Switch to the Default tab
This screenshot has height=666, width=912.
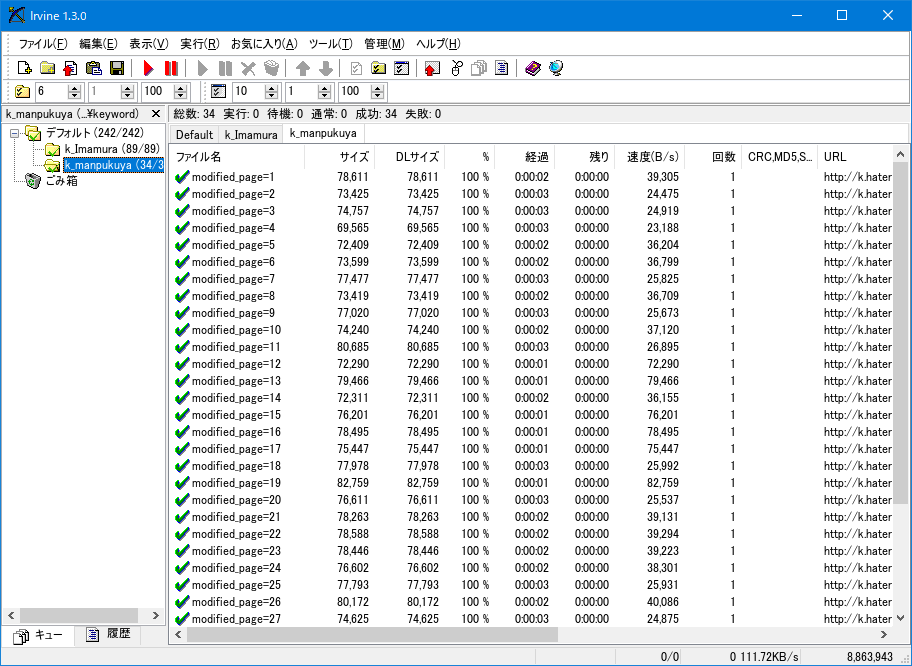point(194,135)
